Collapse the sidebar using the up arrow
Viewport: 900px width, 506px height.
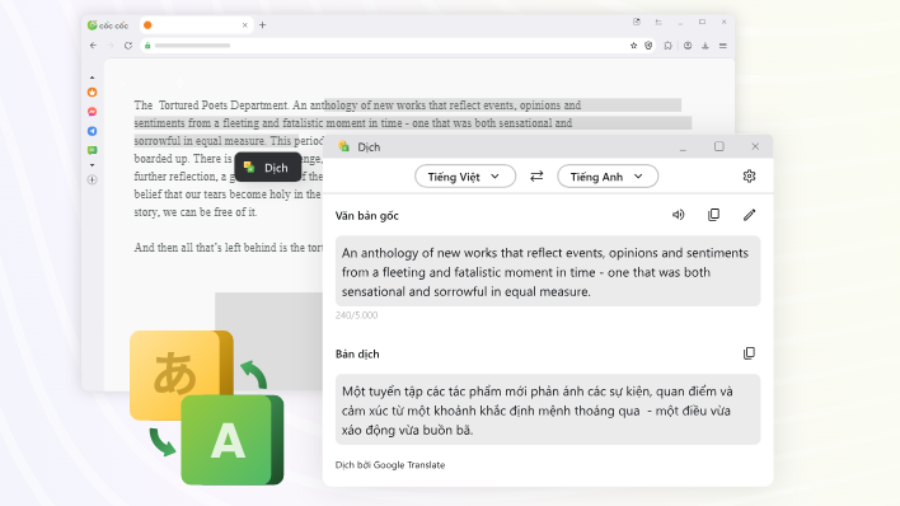tap(93, 77)
